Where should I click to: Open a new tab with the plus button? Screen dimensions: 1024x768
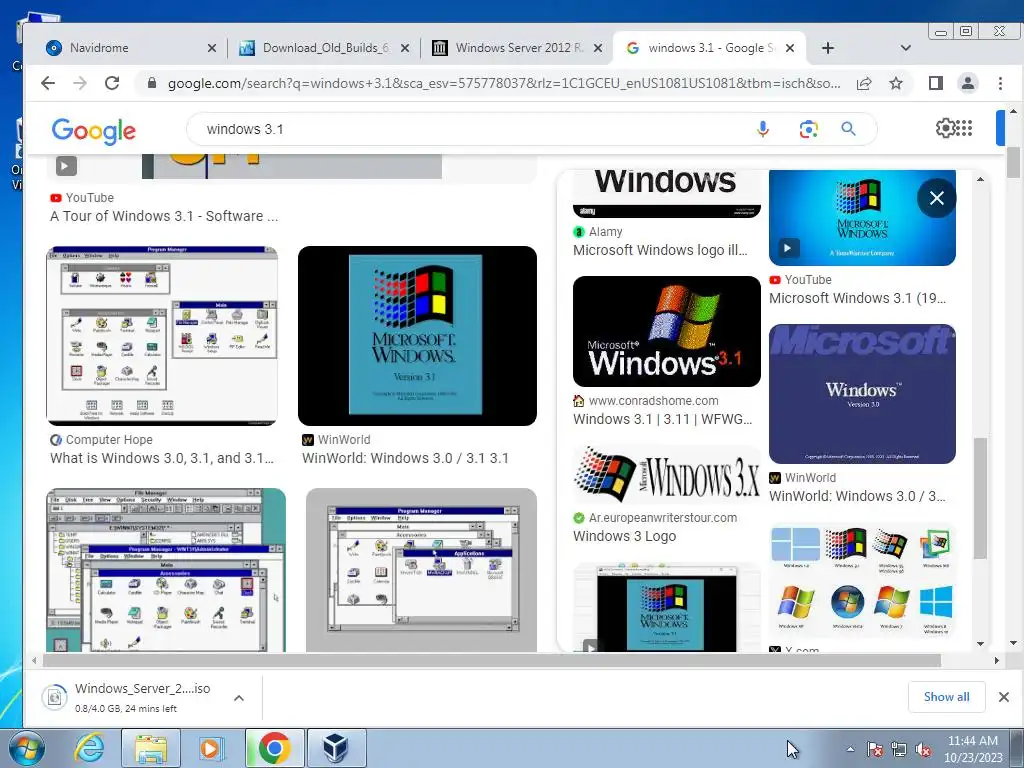click(827, 48)
